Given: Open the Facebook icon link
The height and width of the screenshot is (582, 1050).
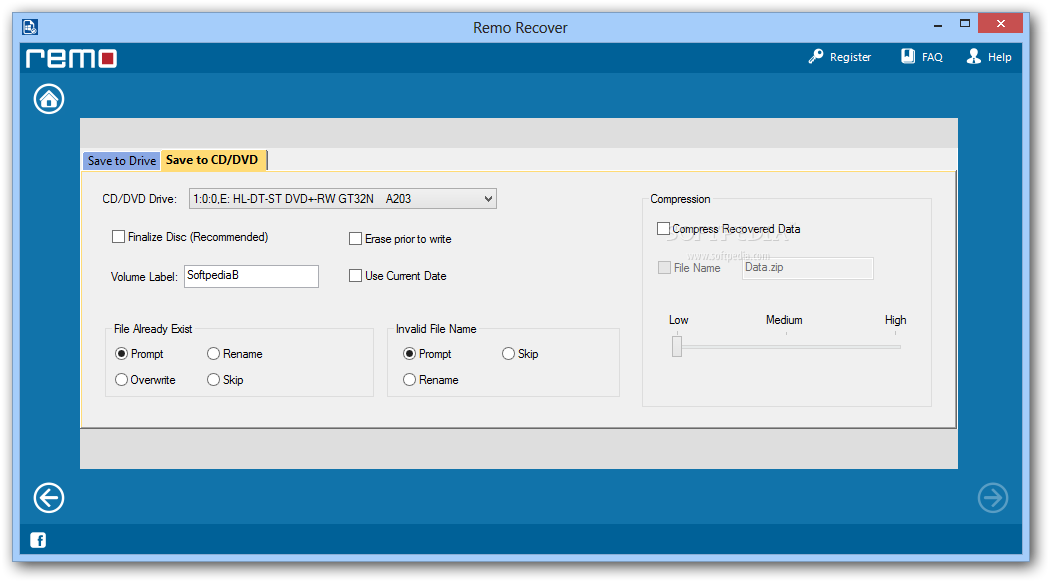Looking at the screenshot, I should click(38, 540).
